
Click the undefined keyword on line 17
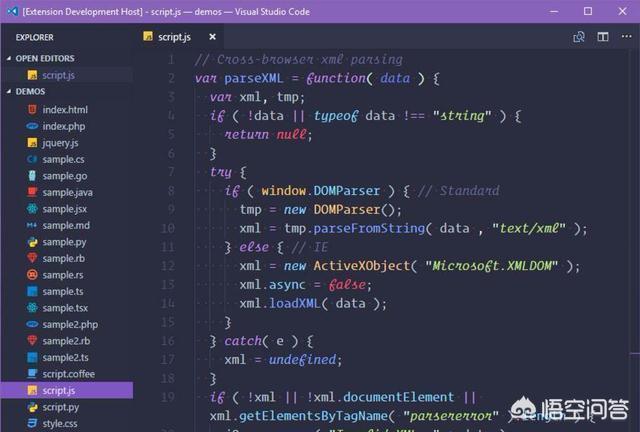302,360
